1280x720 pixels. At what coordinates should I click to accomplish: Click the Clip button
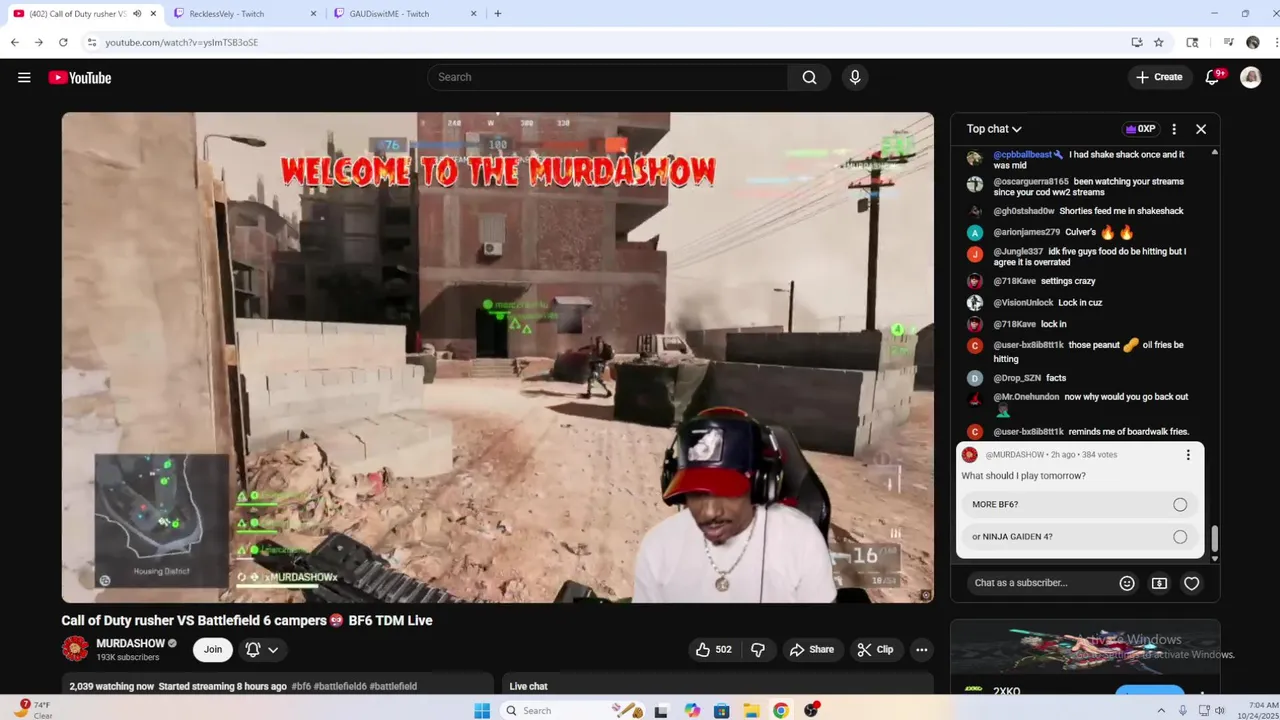click(x=875, y=650)
